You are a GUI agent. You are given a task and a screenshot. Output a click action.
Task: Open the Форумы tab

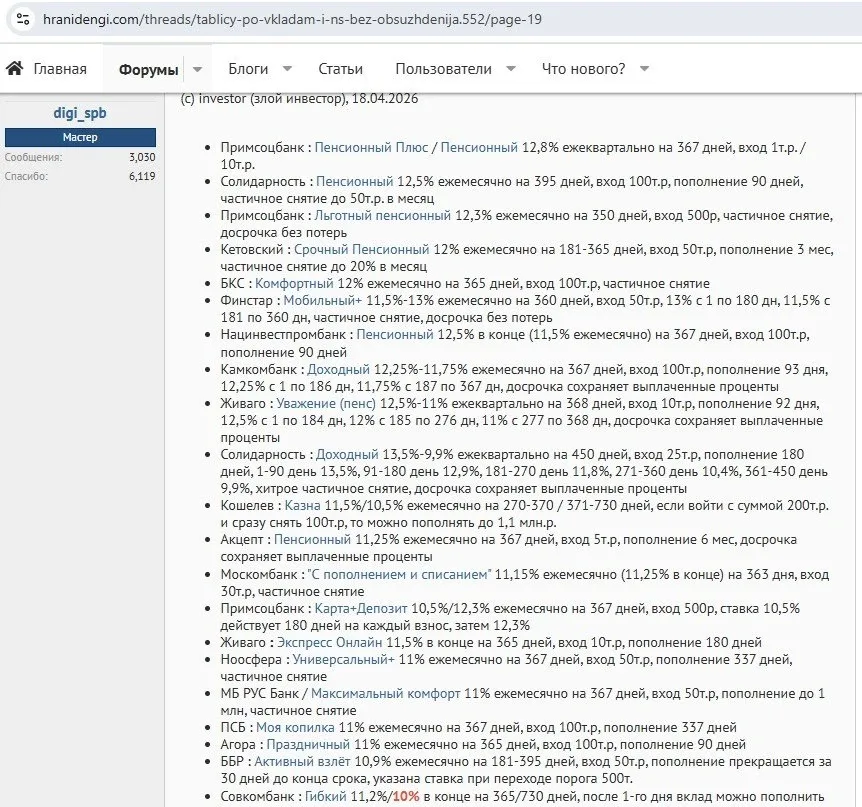(x=148, y=69)
